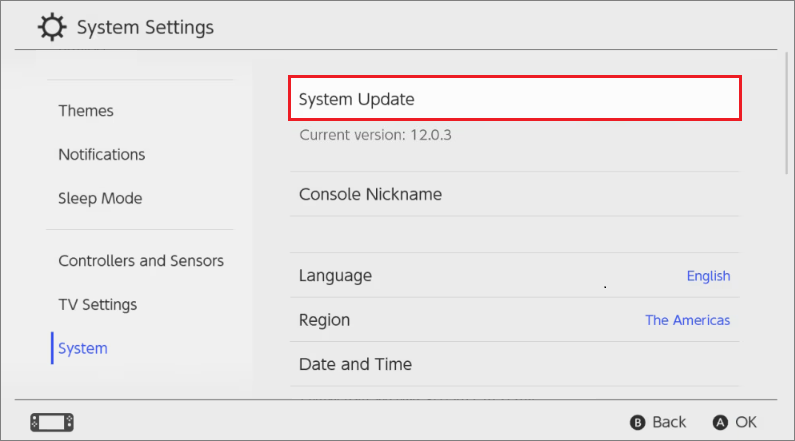
Task: Click The Americas region value
Action: pyautogui.click(x=687, y=321)
